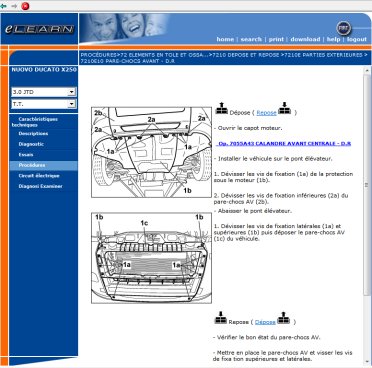The image size is (372, 368).
Task: Click the search link in header
Action: [x=251, y=39]
